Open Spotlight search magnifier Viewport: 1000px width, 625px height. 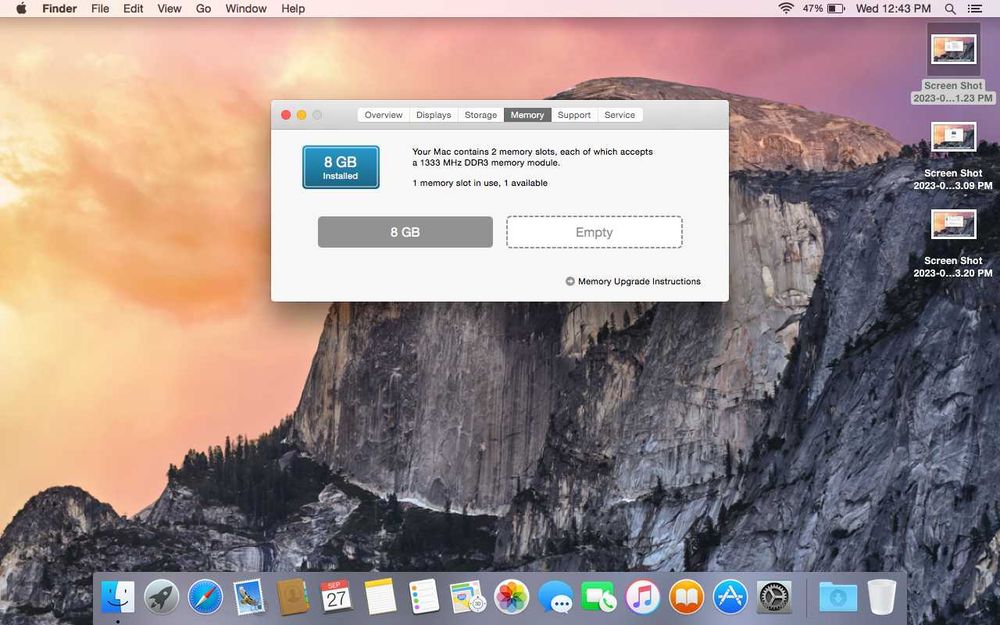click(950, 8)
